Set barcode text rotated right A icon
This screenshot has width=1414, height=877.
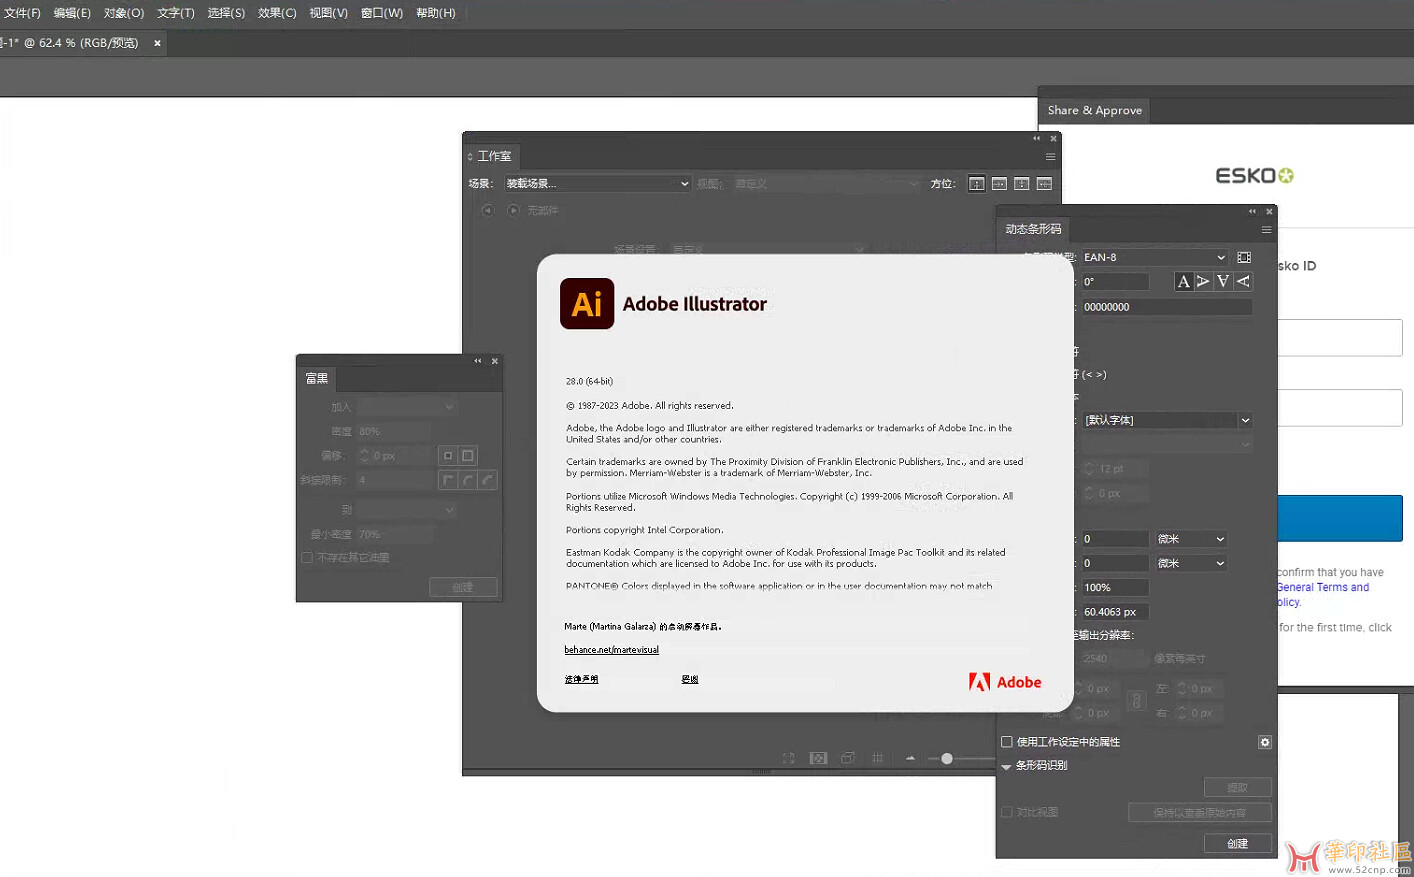[1243, 282]
